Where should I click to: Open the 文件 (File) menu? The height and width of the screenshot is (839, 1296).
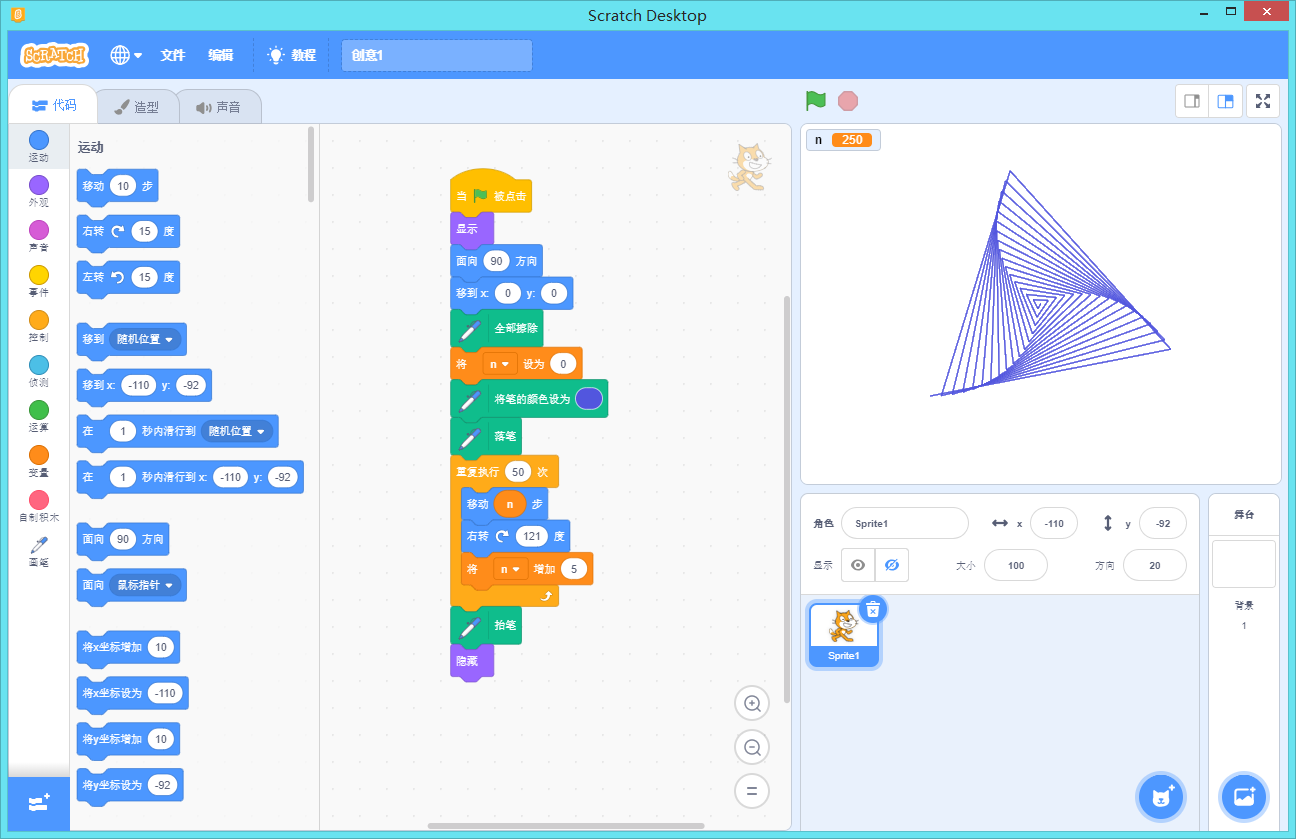point(172,55)
